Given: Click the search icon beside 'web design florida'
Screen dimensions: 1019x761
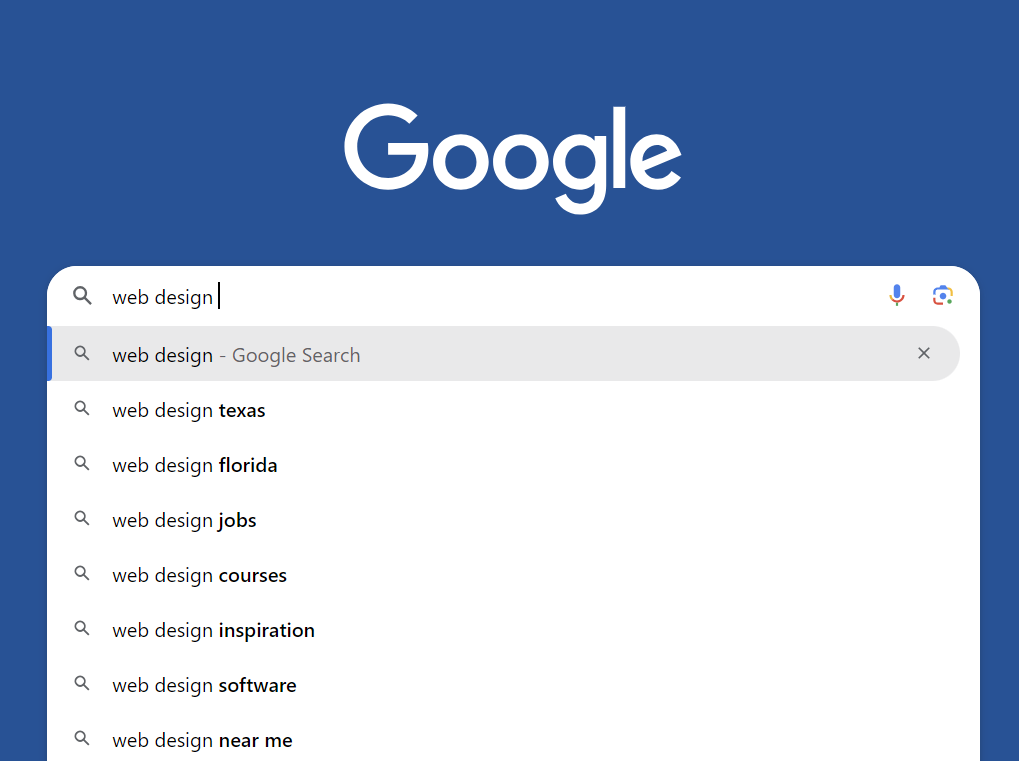Looking at the screenshot, I should [82, 464].
